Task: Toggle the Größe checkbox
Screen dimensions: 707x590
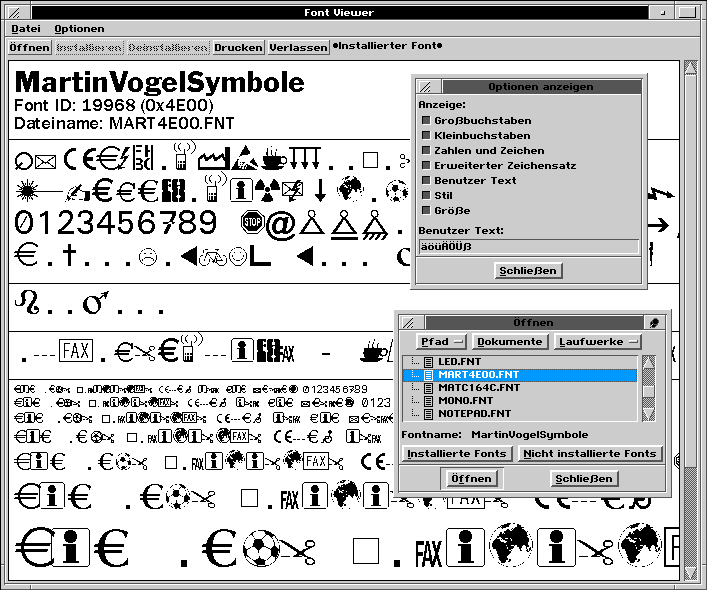Action: (x=426, y=210)
